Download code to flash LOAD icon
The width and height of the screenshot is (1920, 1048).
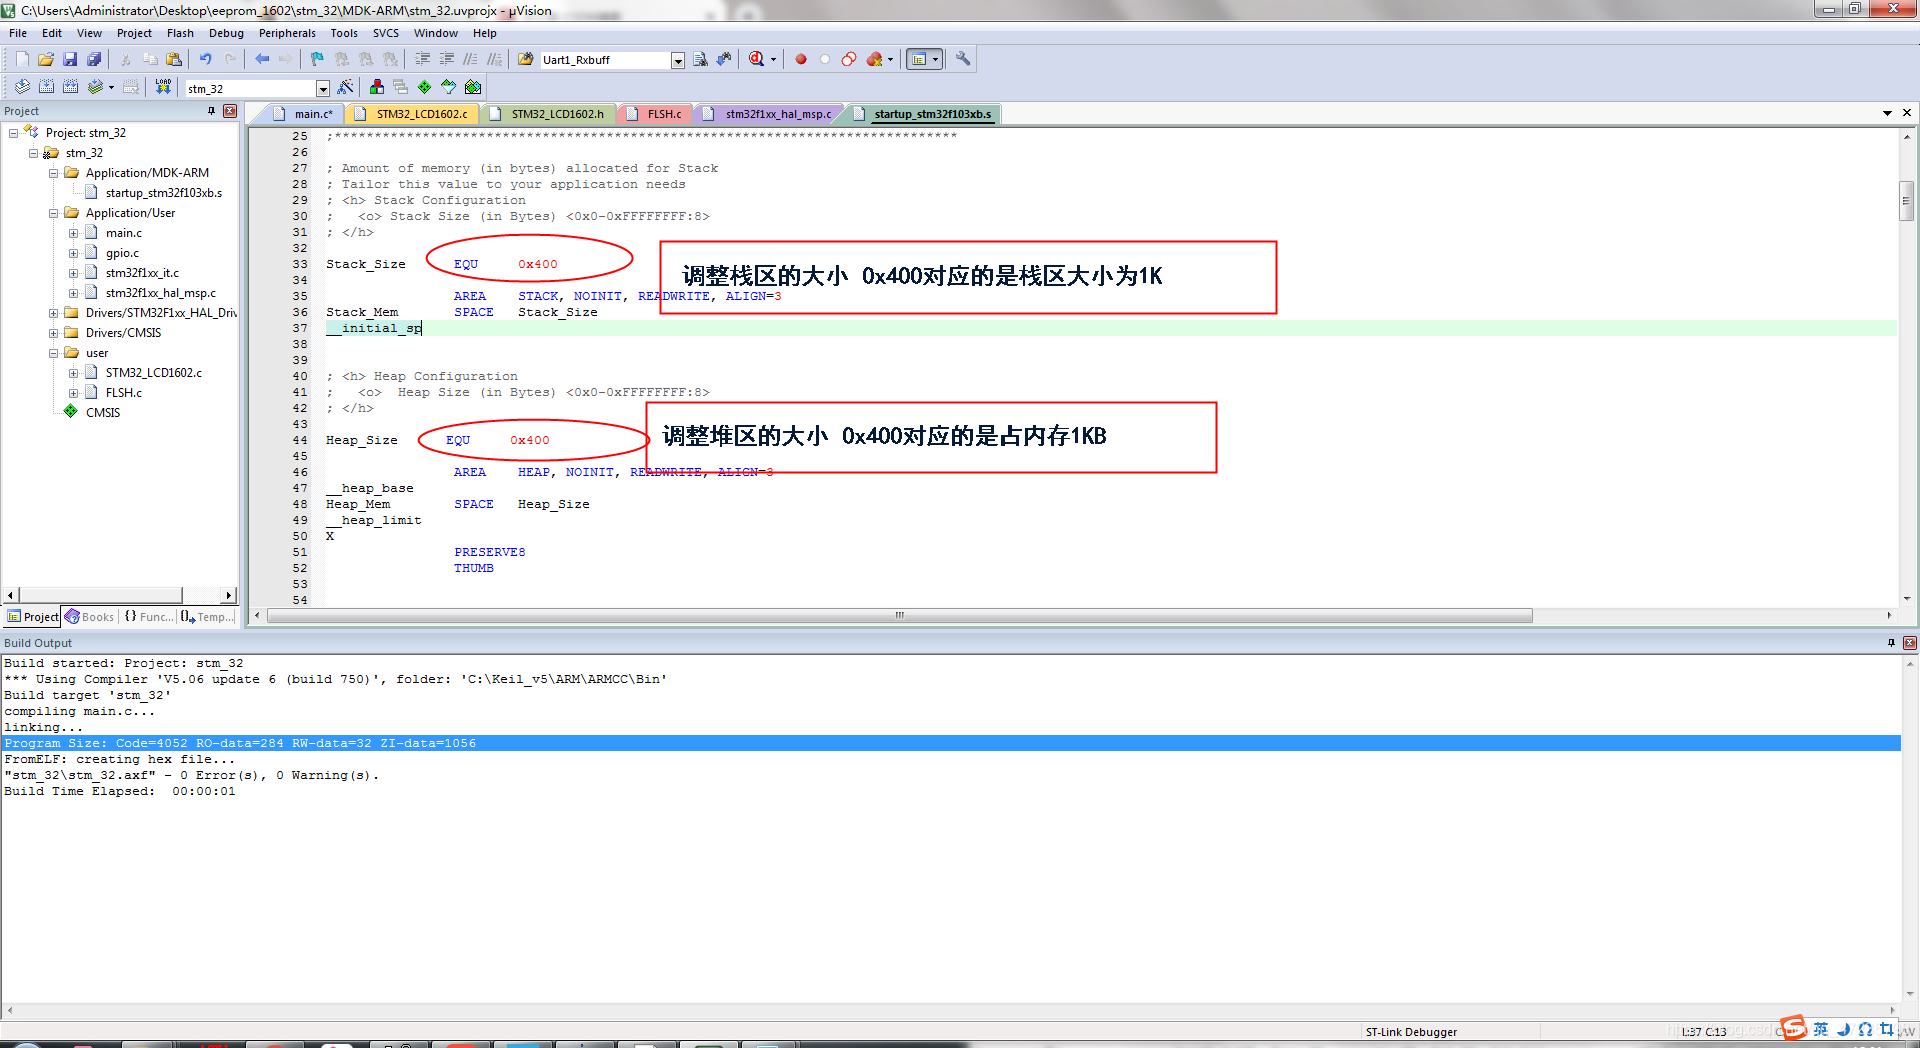click(163, 87)
